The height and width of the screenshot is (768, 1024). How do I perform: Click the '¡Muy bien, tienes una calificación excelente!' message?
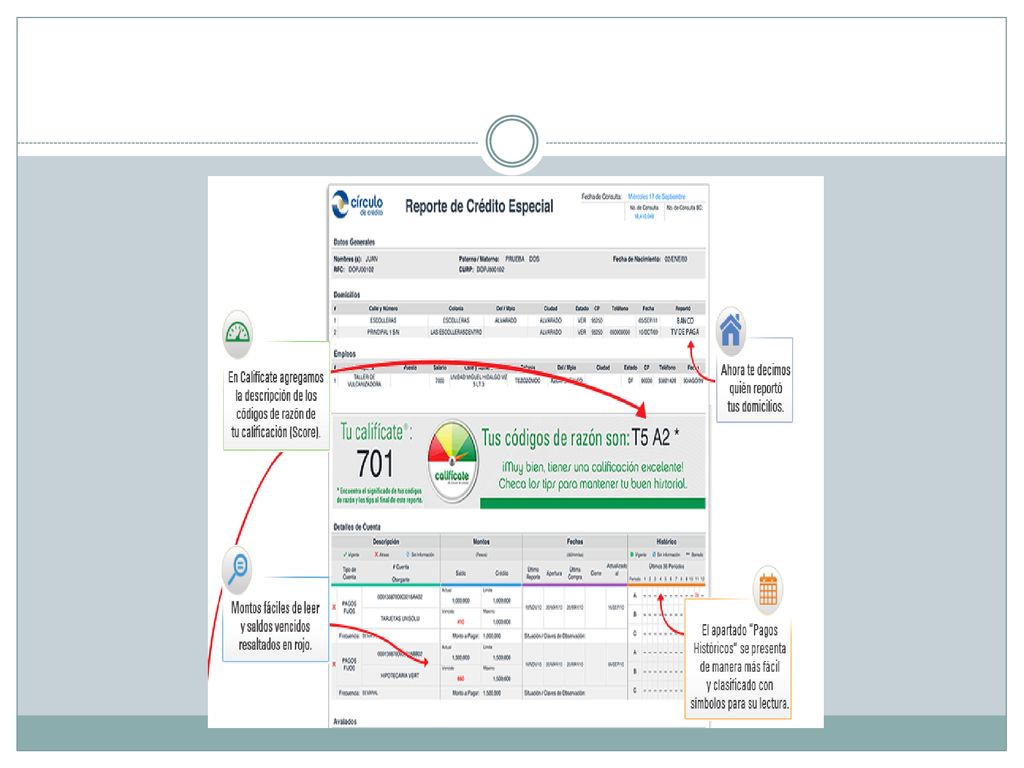pos(593,467)
